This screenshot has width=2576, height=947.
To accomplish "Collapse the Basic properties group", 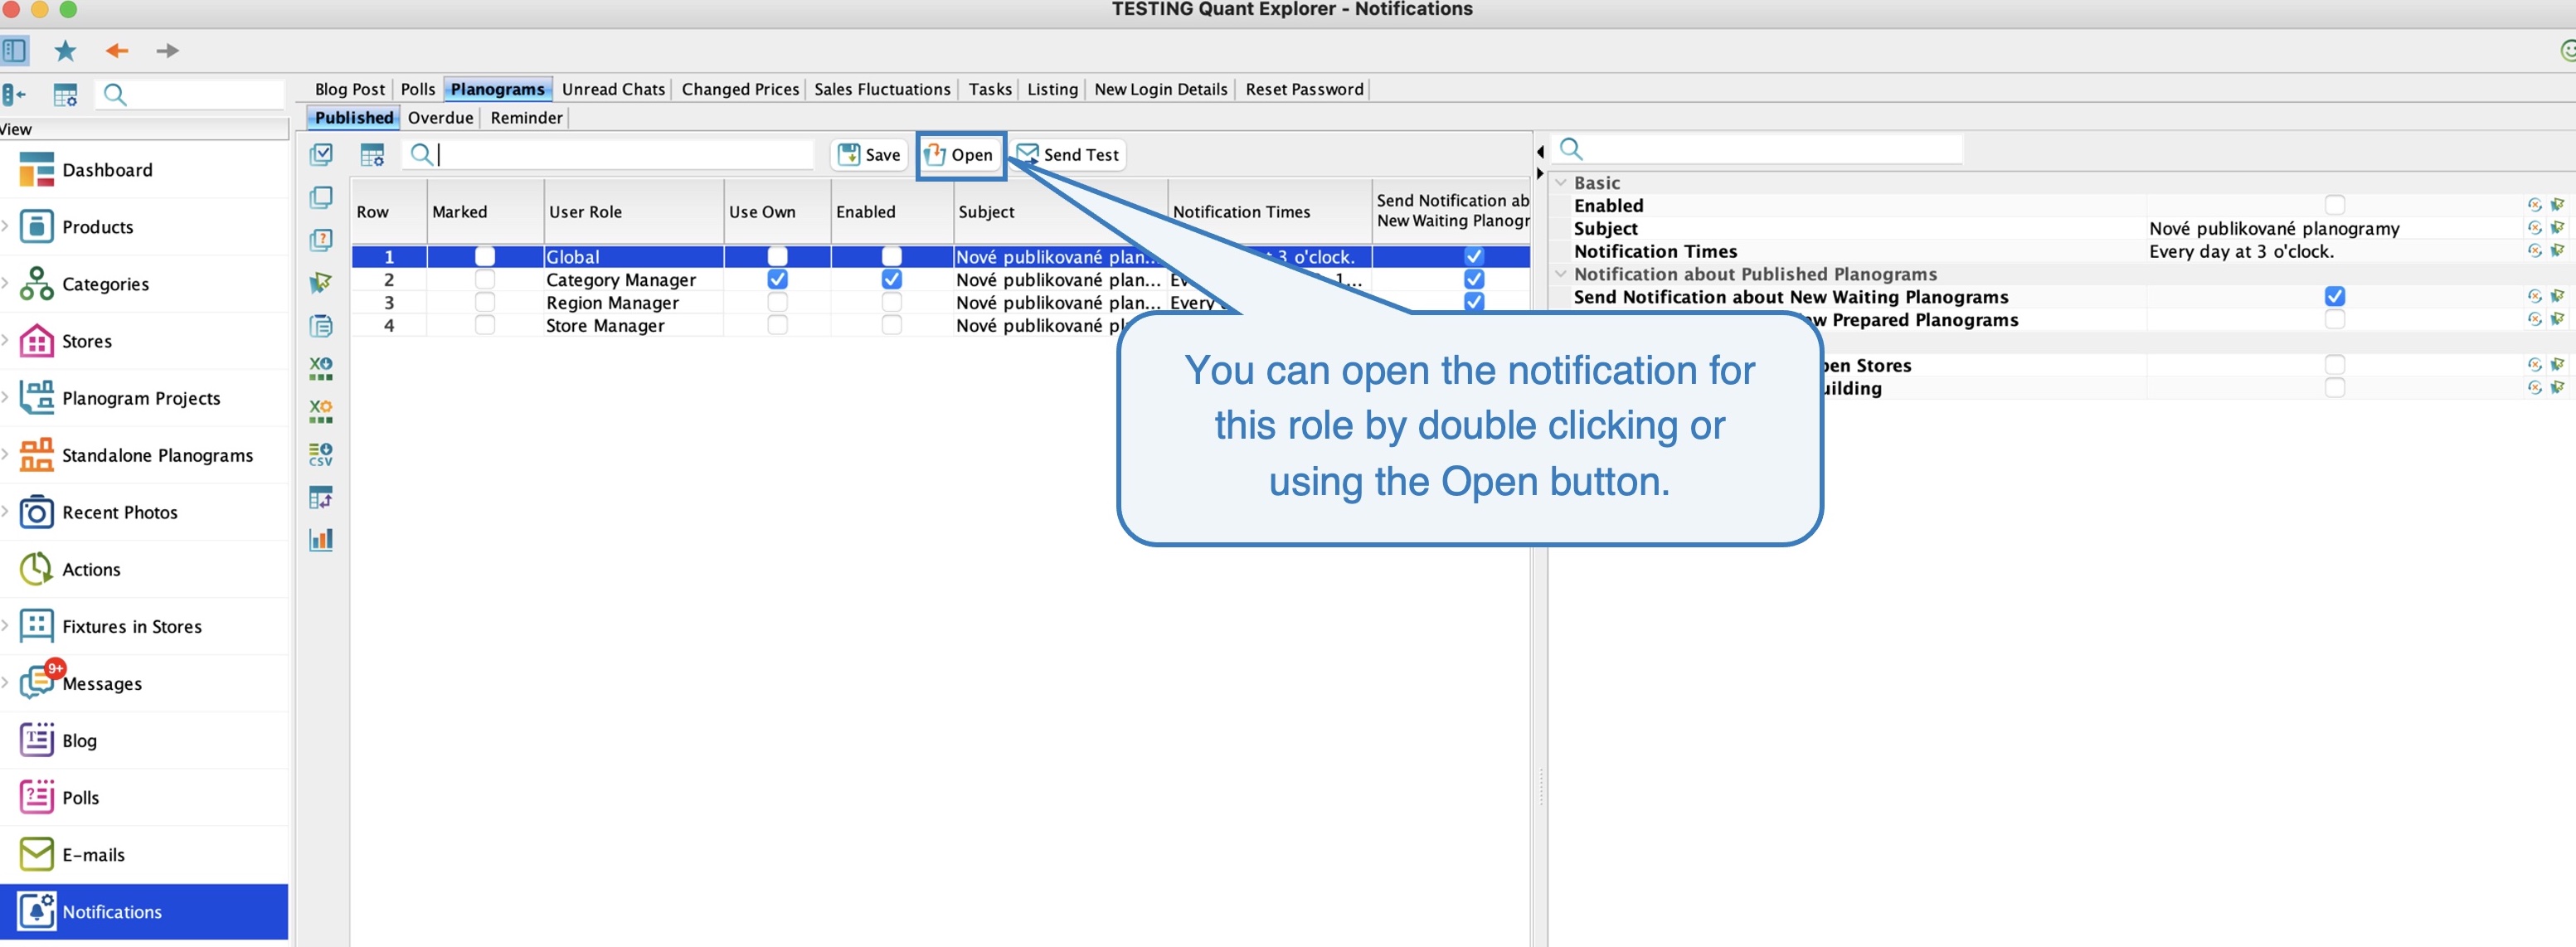I will tap(1561, 183).
